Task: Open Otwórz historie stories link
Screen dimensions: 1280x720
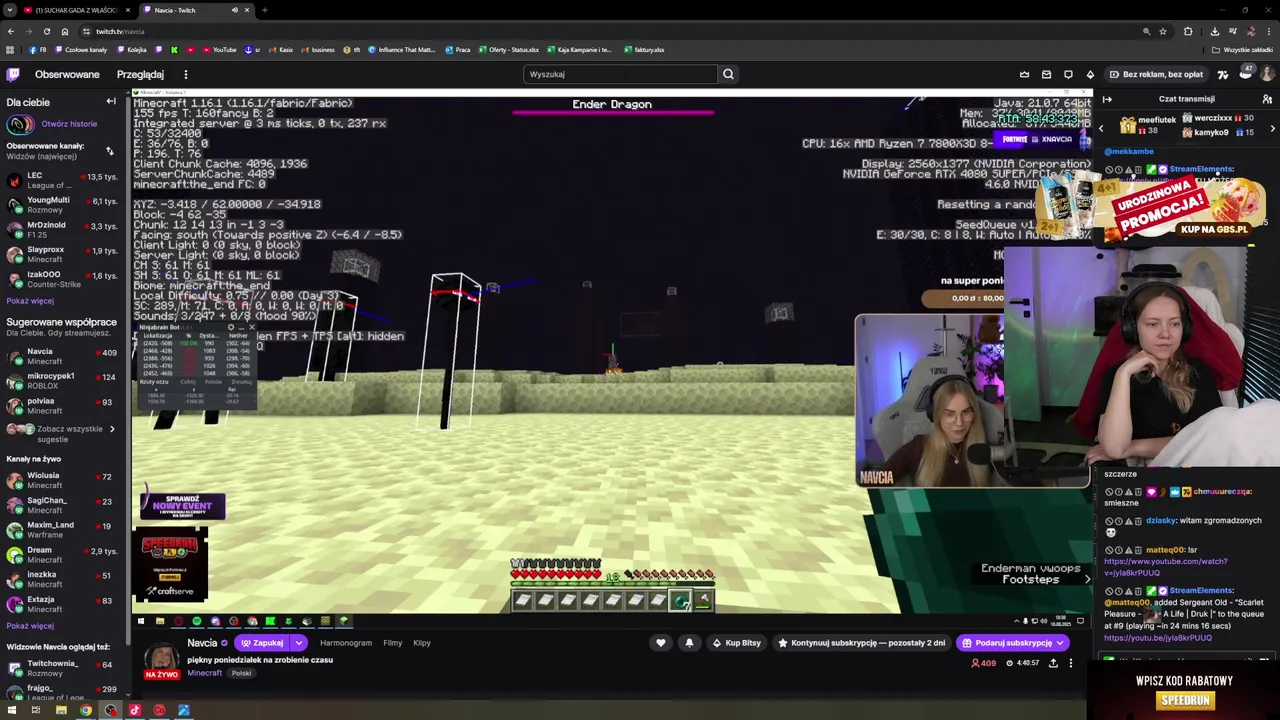Action: [x=69, y=124]
